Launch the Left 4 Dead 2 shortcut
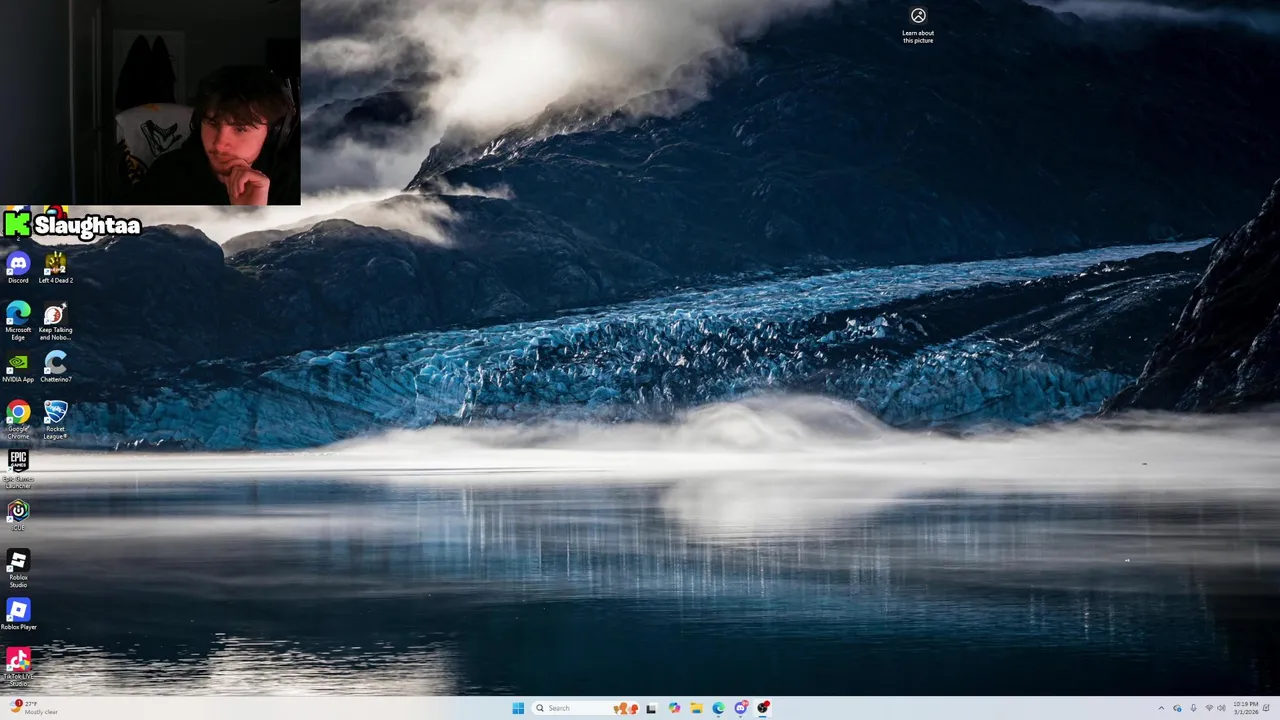This screenshot has width=1280, height=720. (x=55, y=268)
